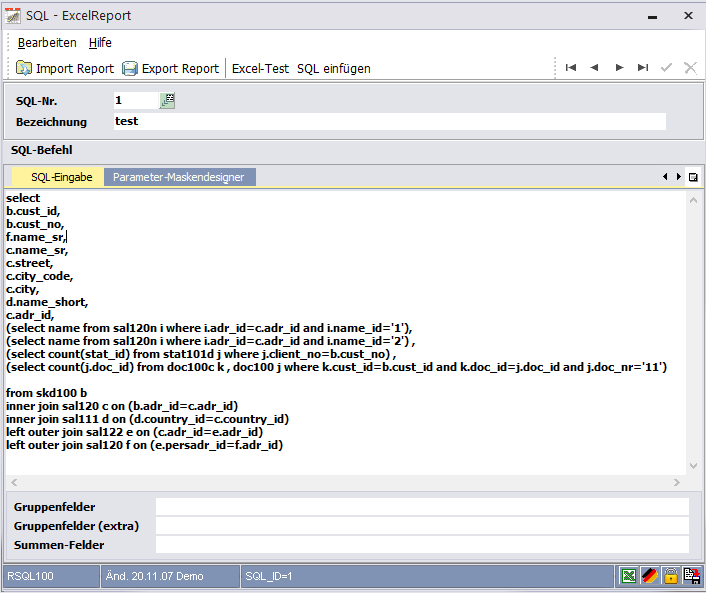Image resolution: width=706 pixels, height=593 pixels.
Task: Click the Excel icon in status bar
Action: coord(629,576)
